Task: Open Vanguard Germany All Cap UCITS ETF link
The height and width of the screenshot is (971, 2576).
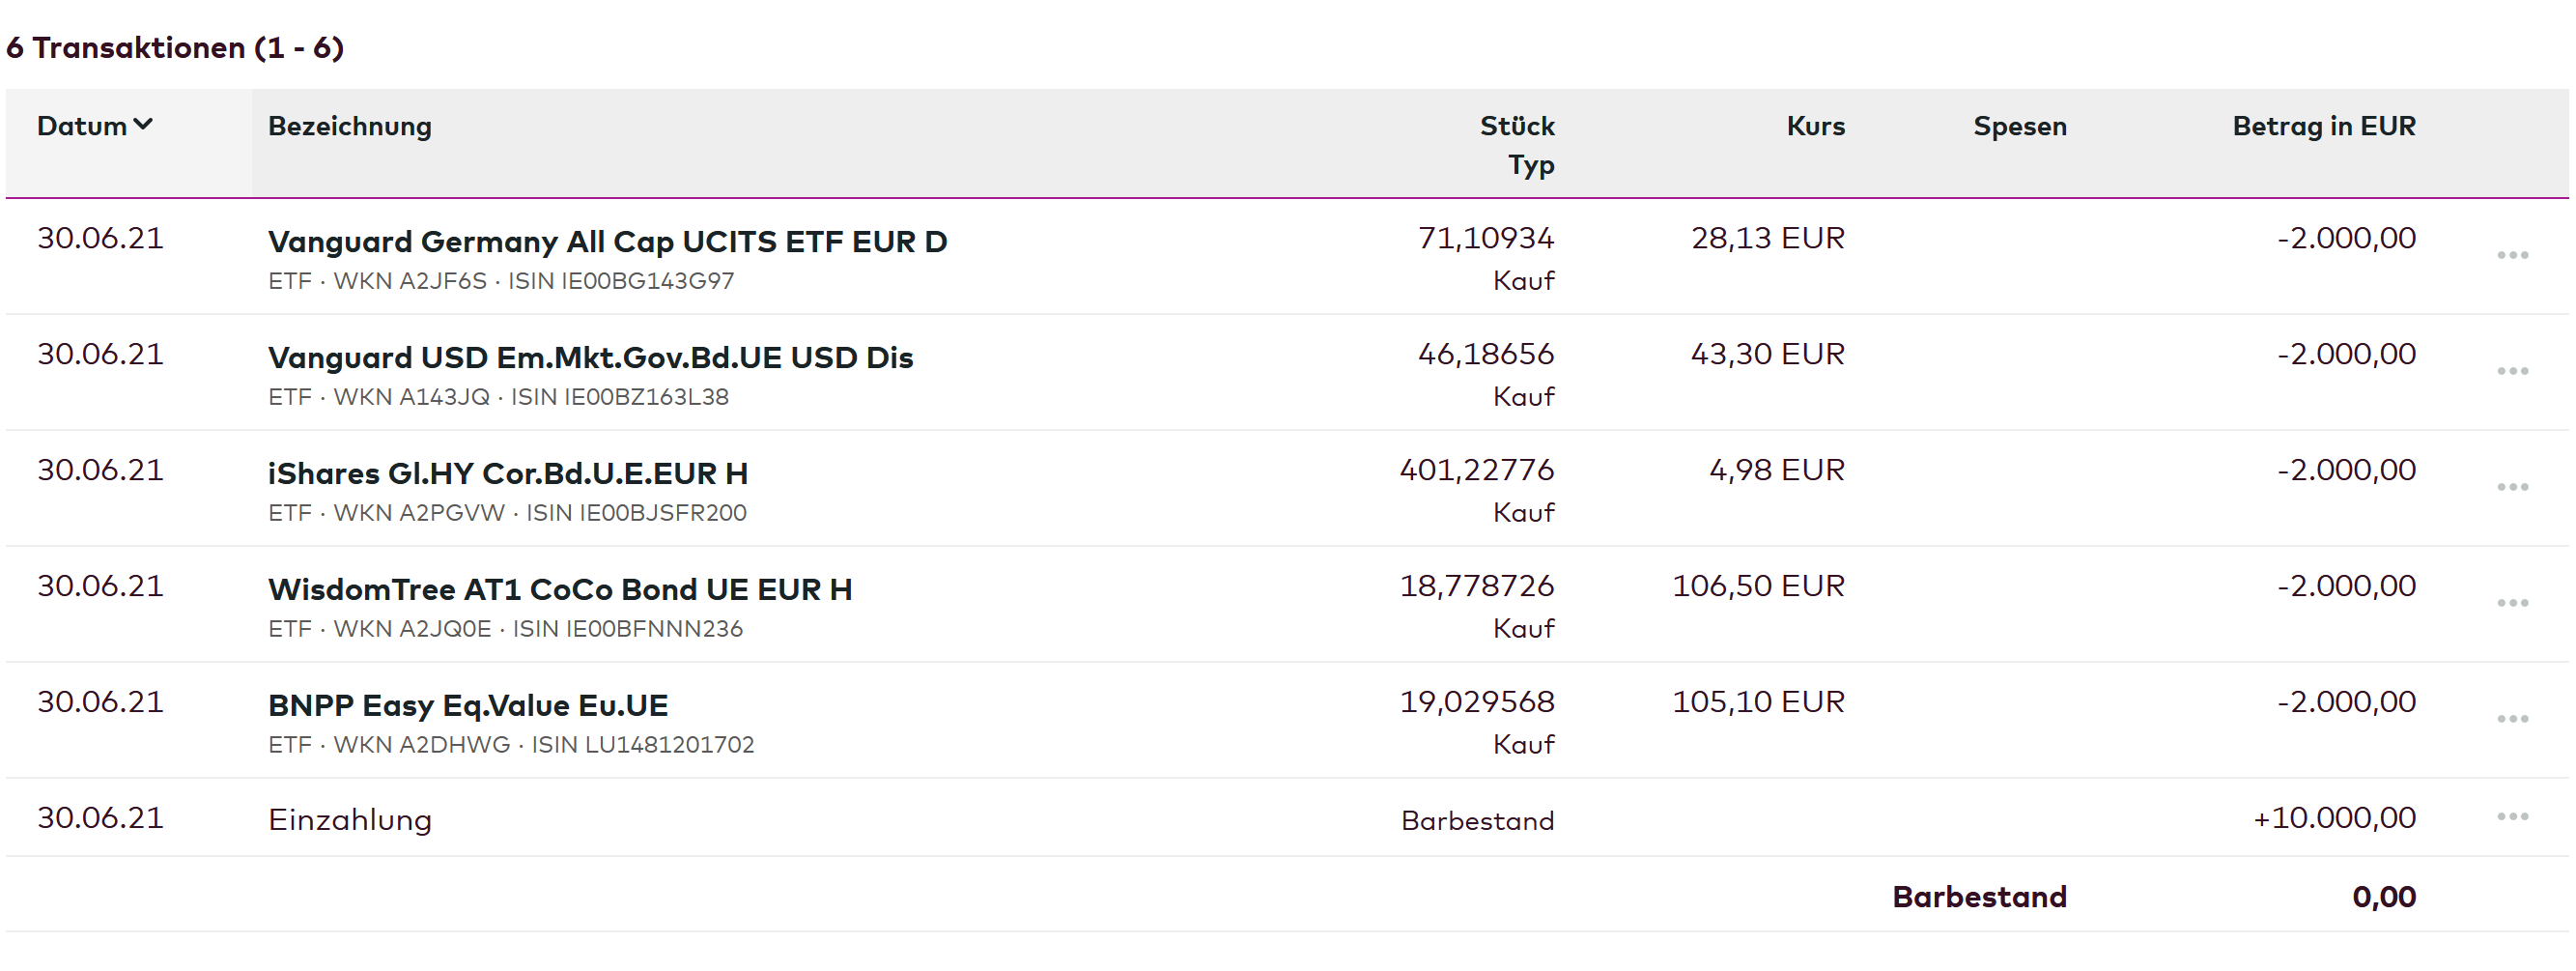Action: point(607,242)
